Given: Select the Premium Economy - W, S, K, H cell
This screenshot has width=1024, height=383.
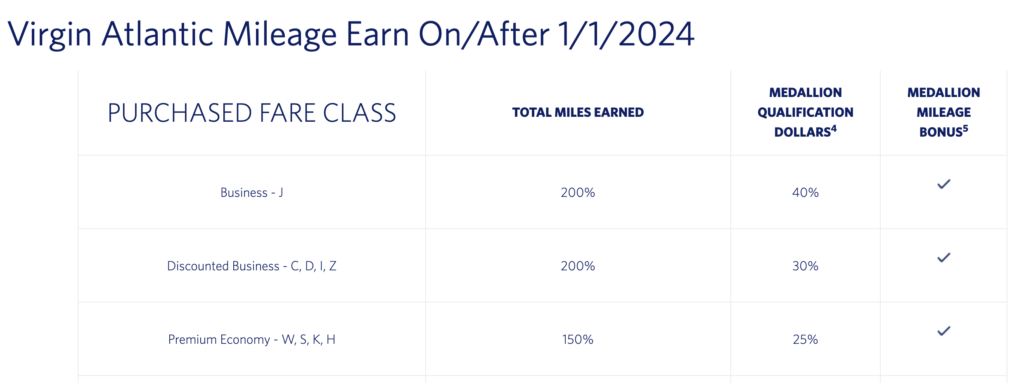Looking at the screenshot, I should pos(251,340).
